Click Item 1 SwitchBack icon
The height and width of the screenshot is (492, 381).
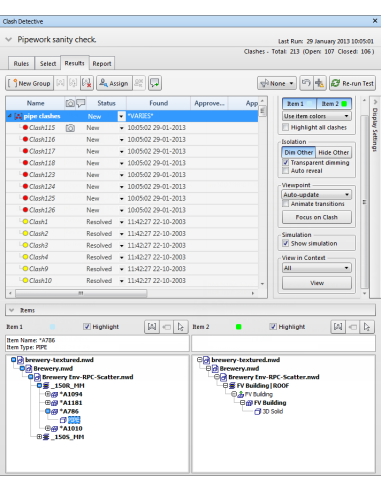pos(166,327)
